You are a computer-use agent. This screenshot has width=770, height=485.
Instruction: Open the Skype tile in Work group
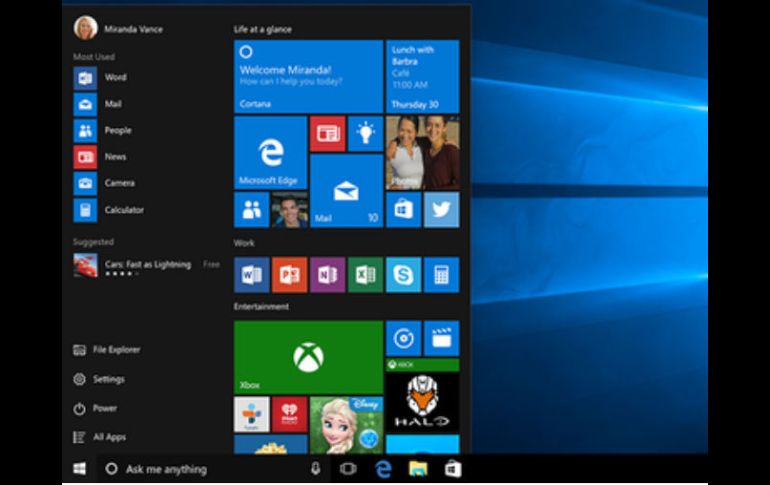403,274
